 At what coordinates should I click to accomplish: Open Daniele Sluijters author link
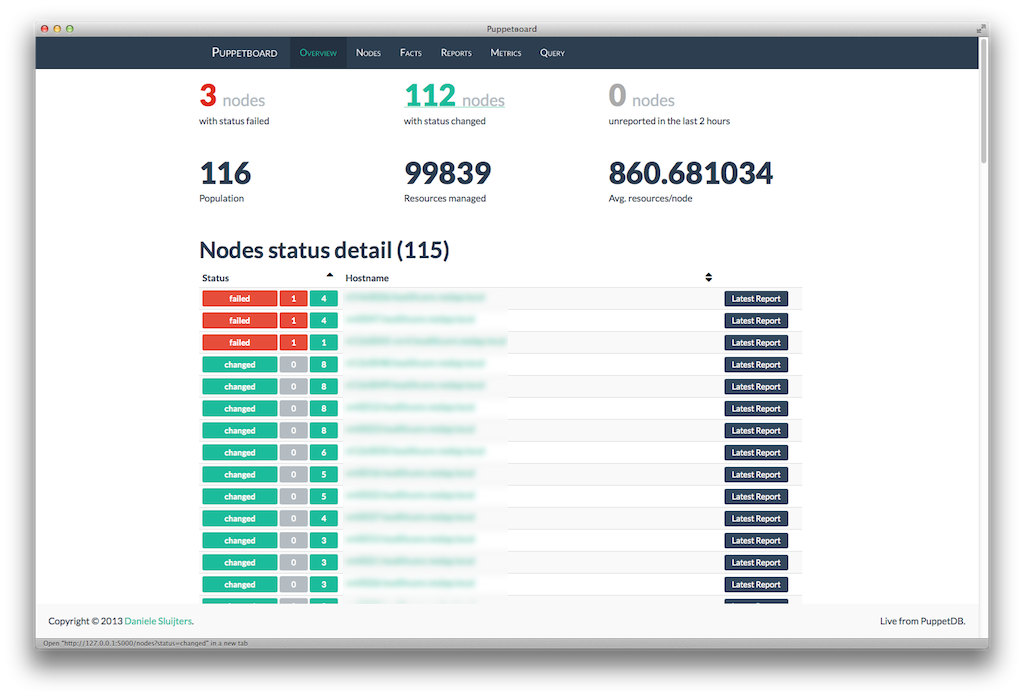(x=158, y=621)
